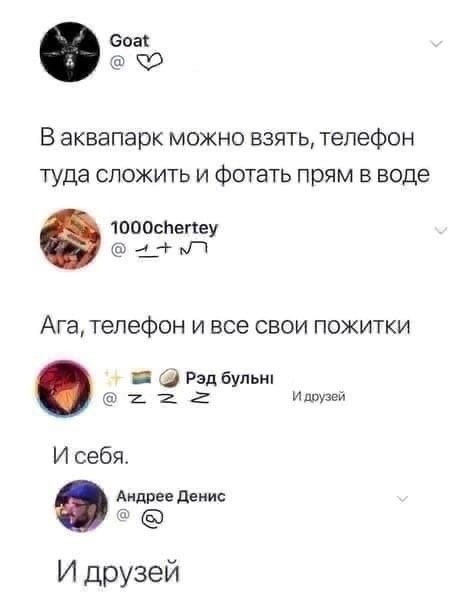468x604 pixels.
Task: Select the reply text "И себя."
Action: pos(91,457)
